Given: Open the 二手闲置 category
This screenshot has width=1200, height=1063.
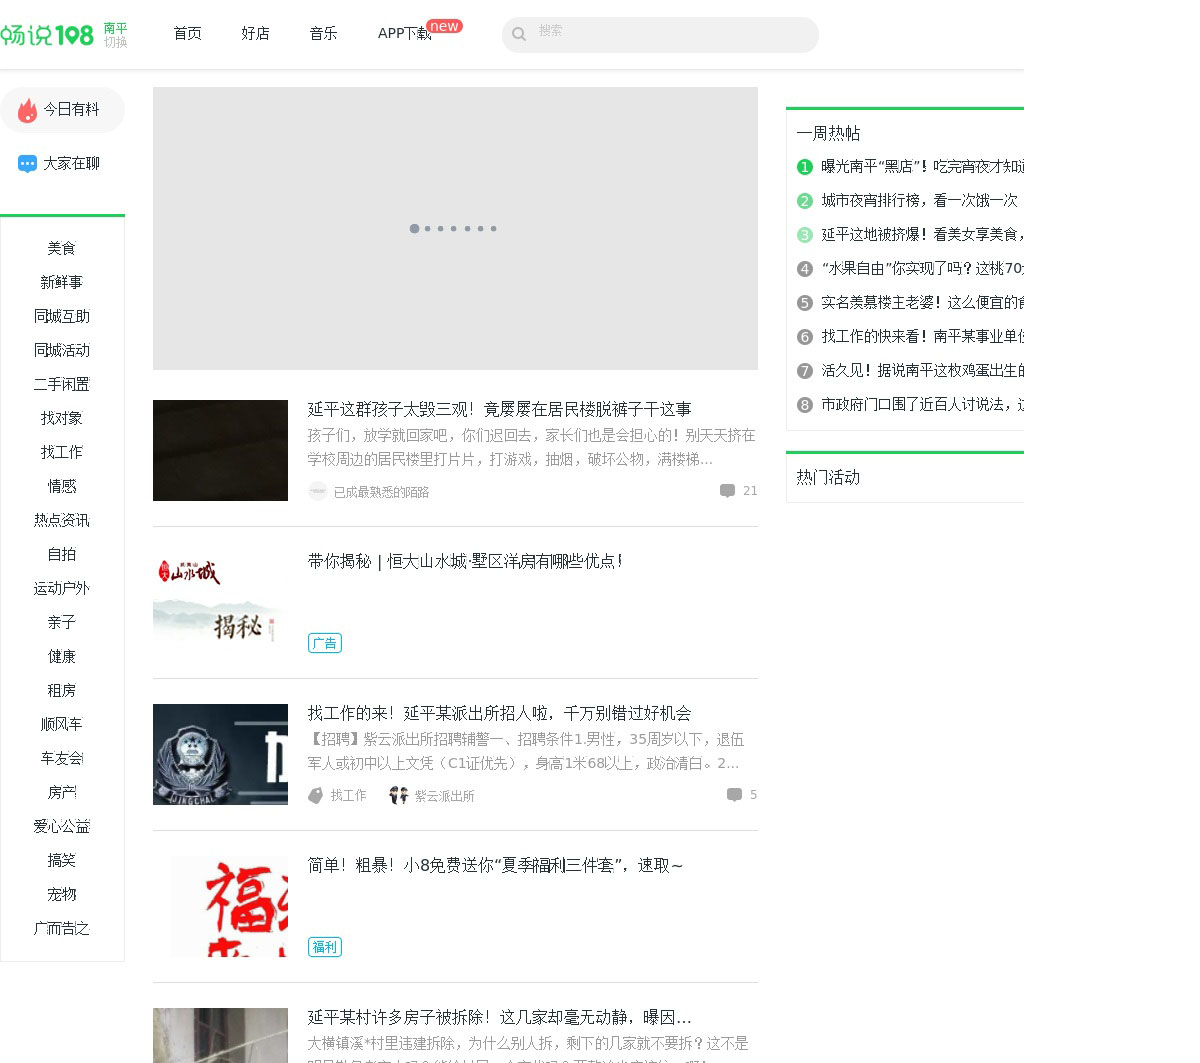Looking at the screenshot, I should (x=62, y=384).
